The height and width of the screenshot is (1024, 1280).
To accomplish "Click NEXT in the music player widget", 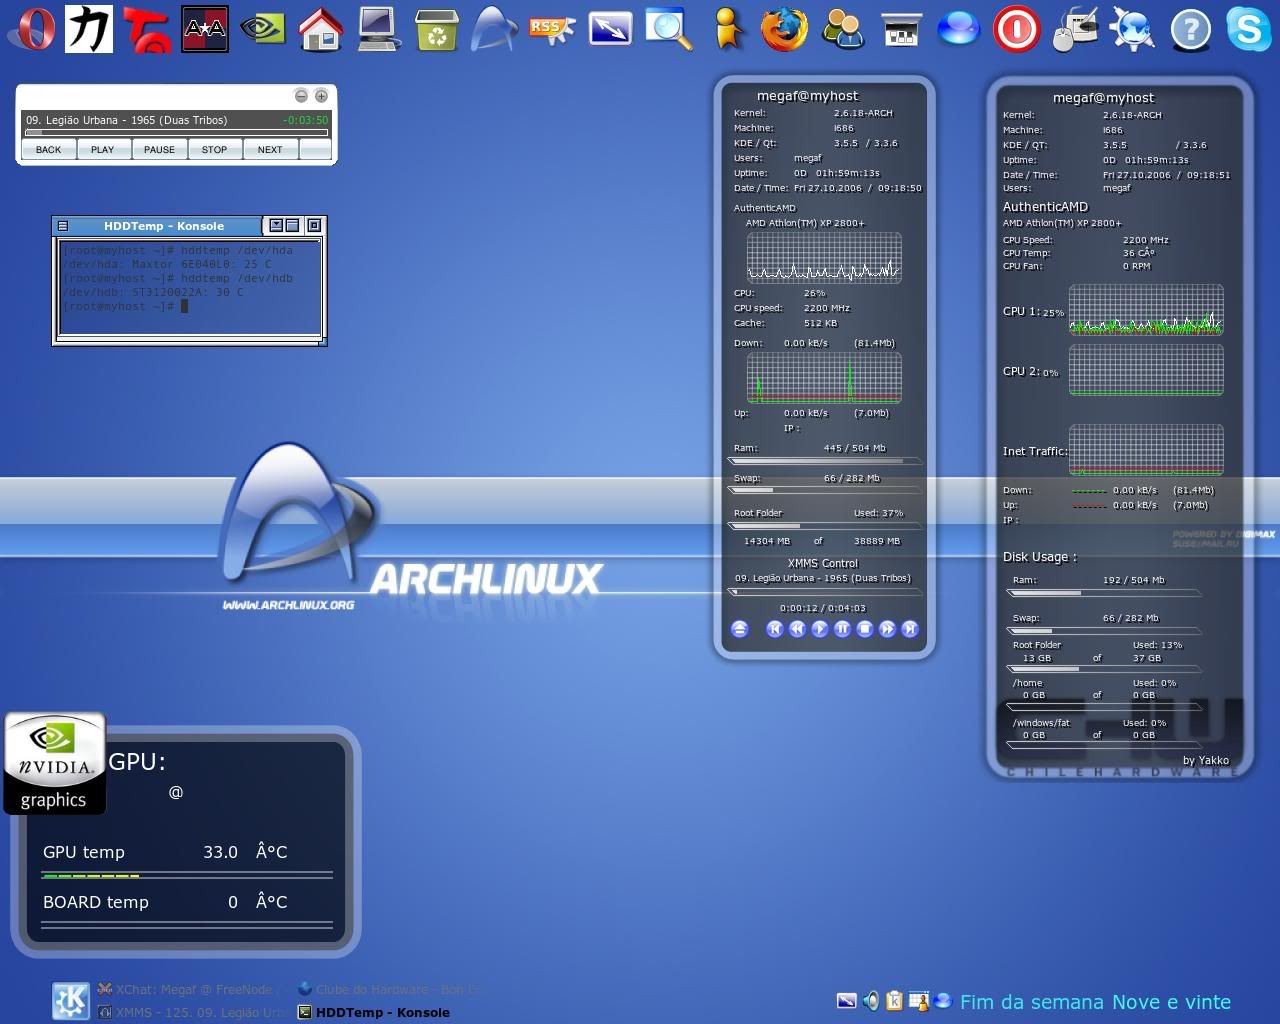I will pos(270,149).
